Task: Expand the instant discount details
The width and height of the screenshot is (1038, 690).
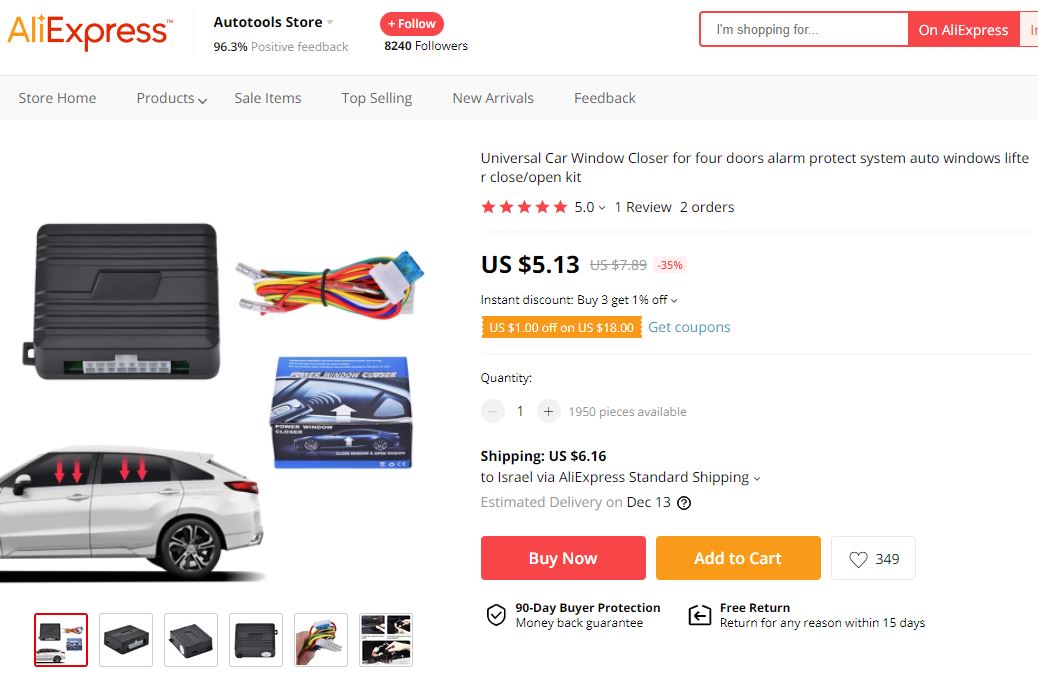Action: click(674, 300)
